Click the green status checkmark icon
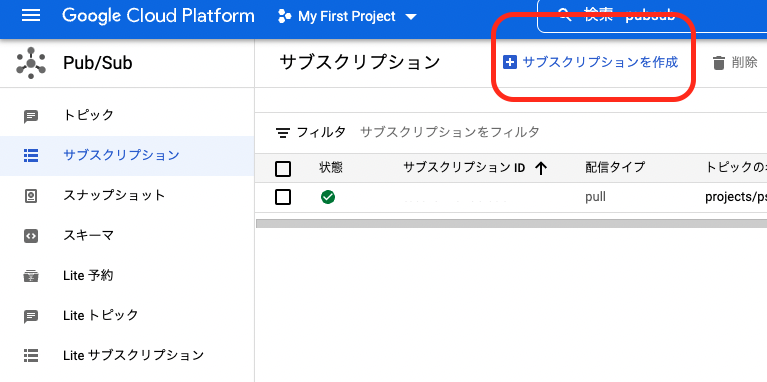 tap(328, 198)
